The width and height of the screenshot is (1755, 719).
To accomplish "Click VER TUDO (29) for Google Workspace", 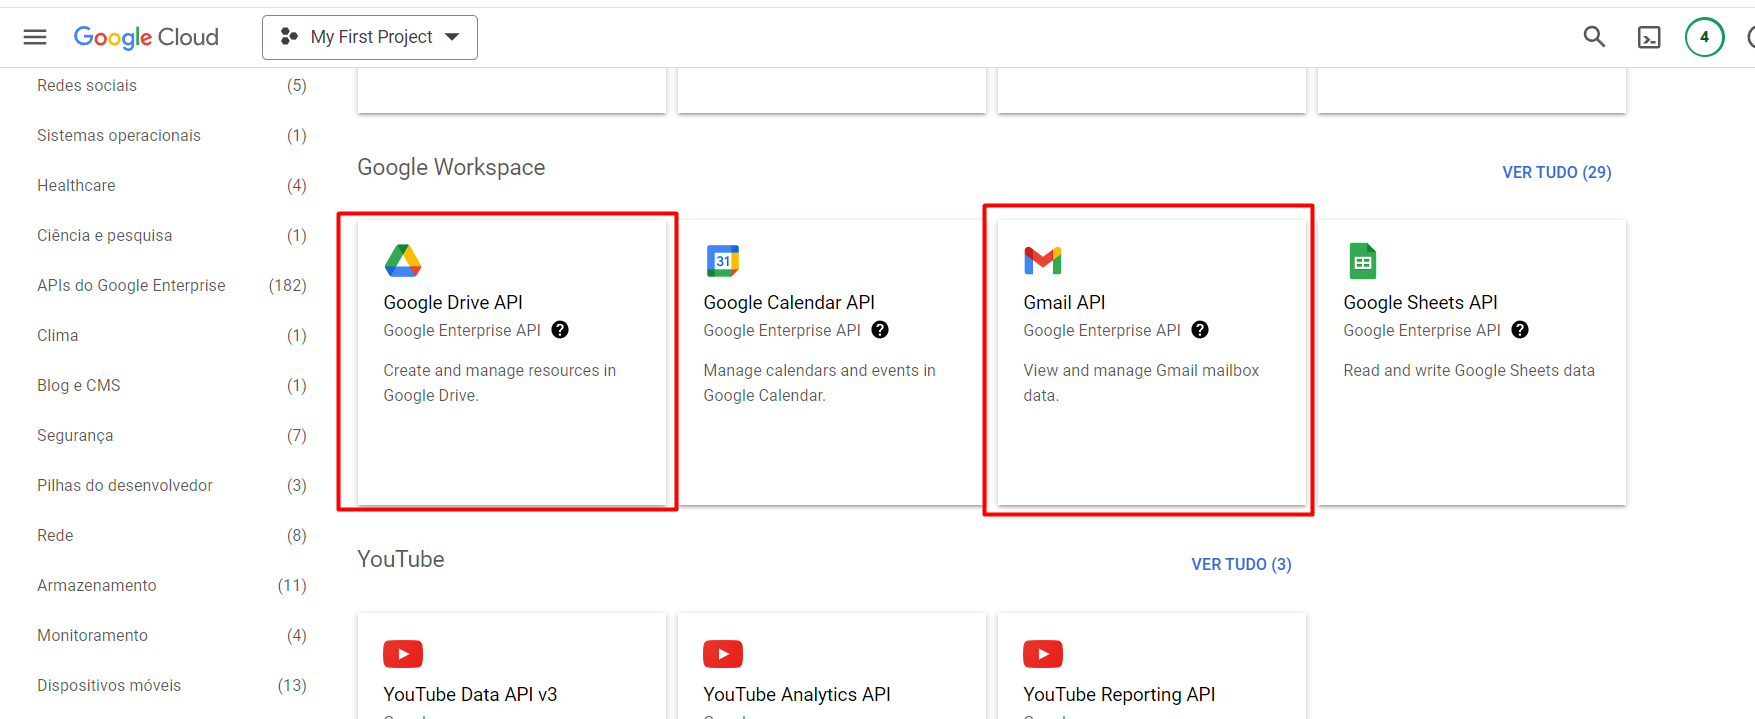I will [x=1557, y=172].
